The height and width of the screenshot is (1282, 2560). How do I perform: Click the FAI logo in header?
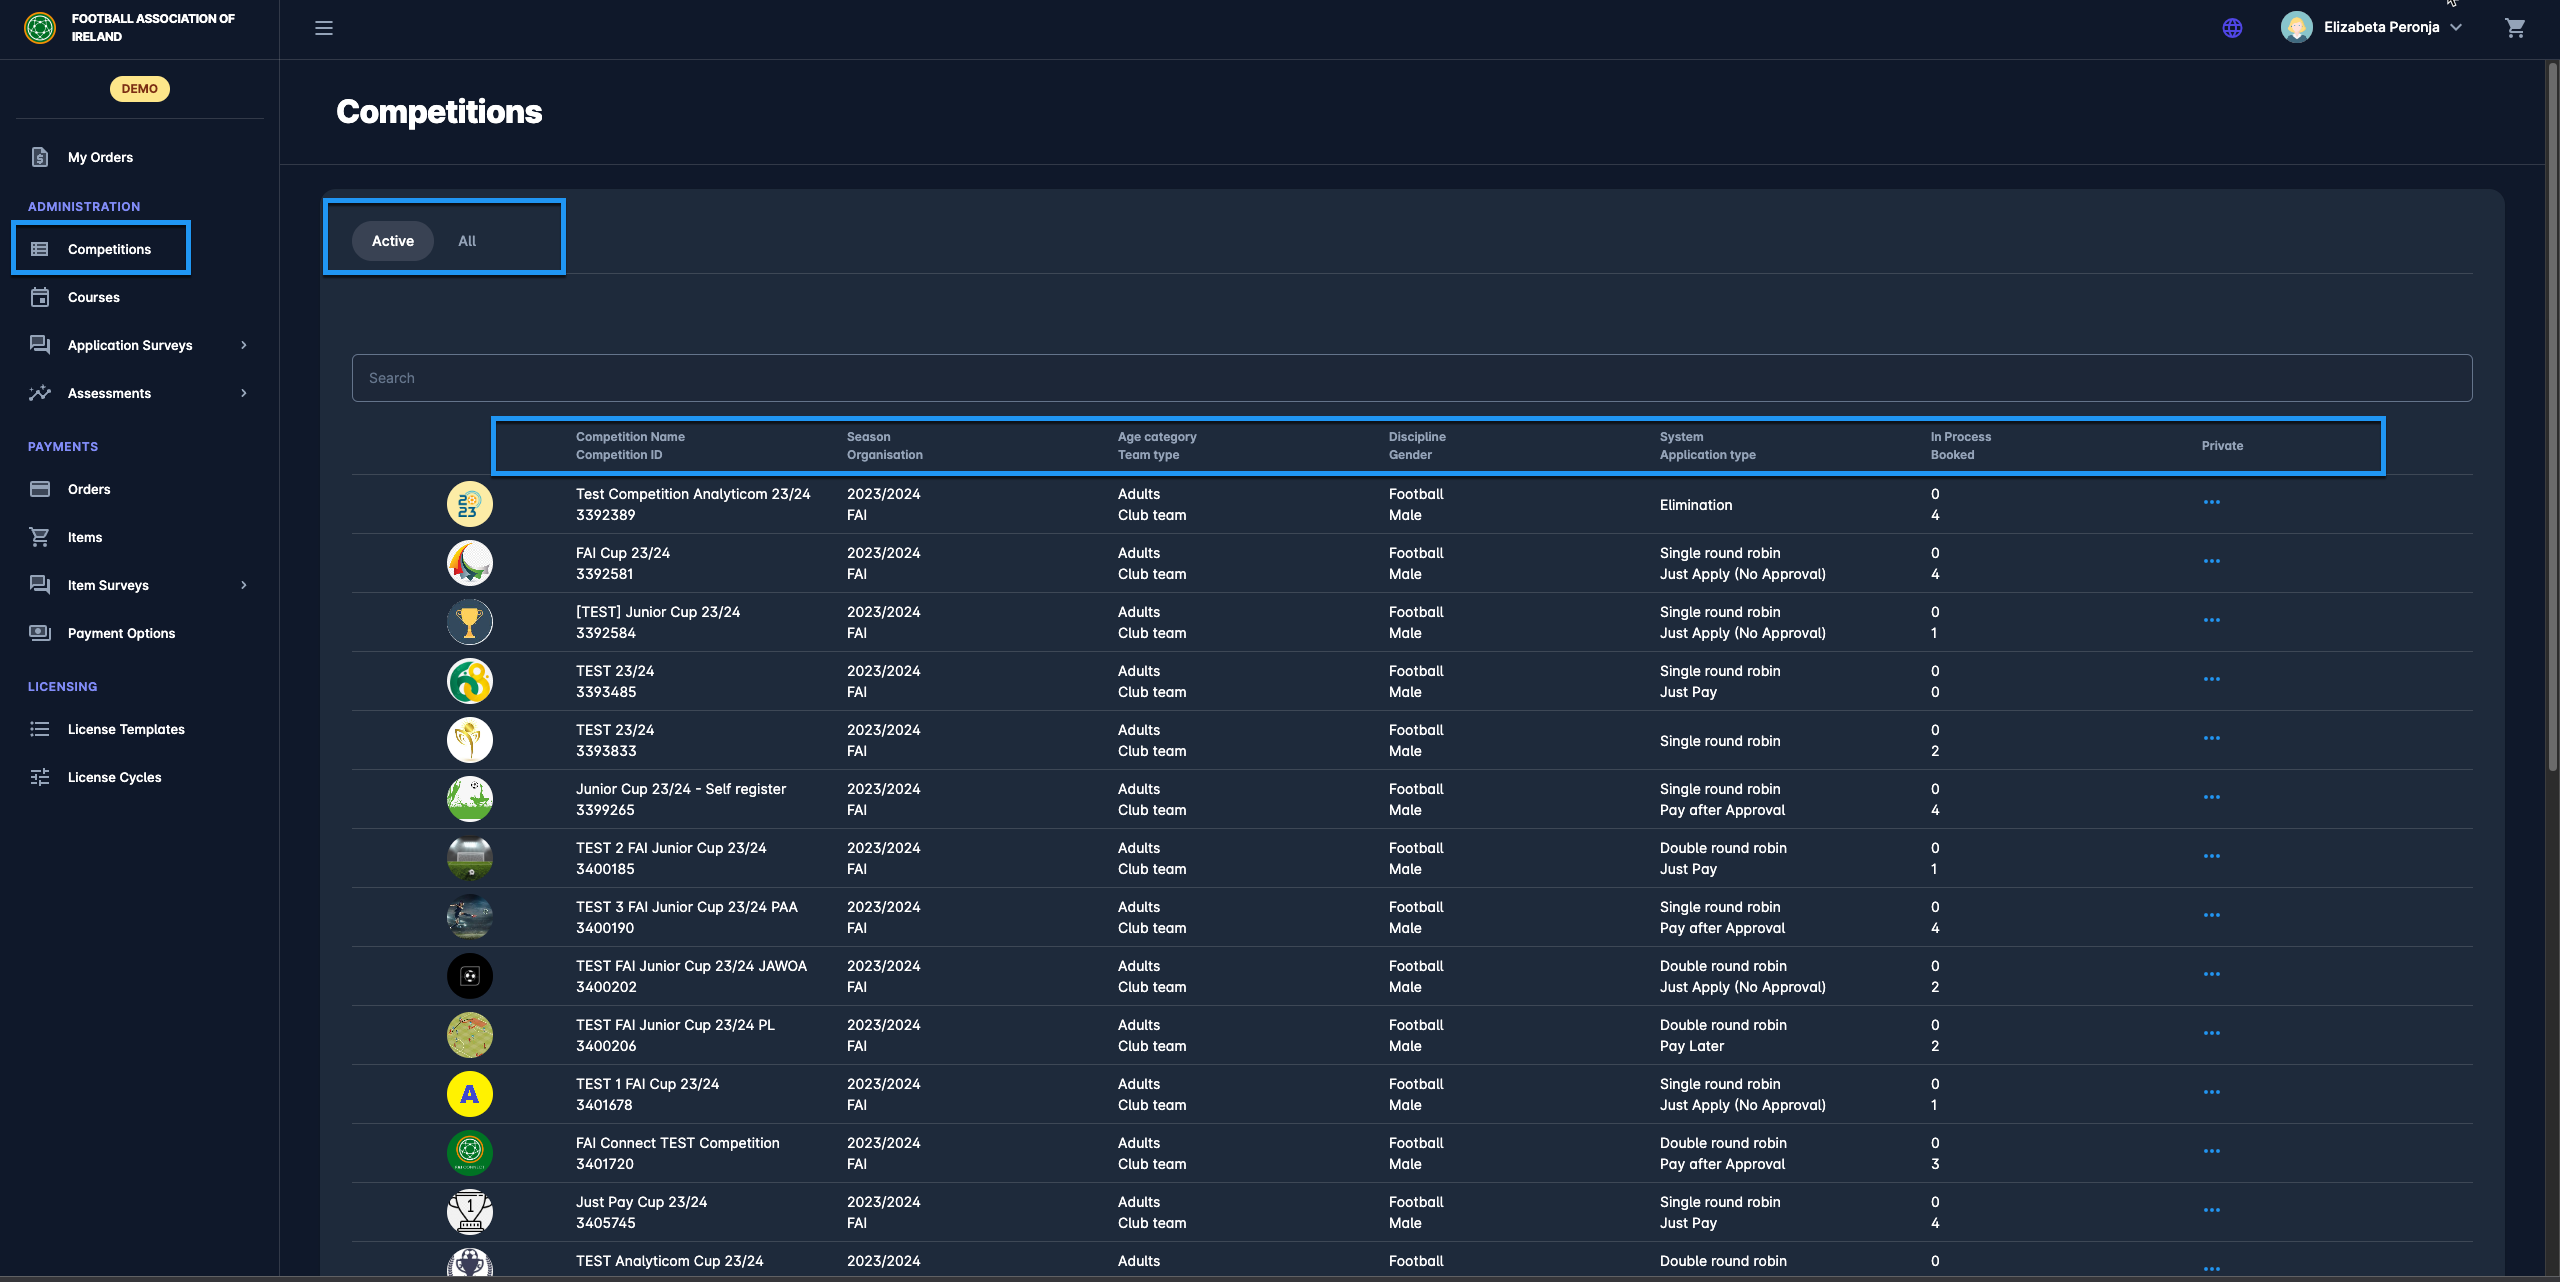(40, 28)
